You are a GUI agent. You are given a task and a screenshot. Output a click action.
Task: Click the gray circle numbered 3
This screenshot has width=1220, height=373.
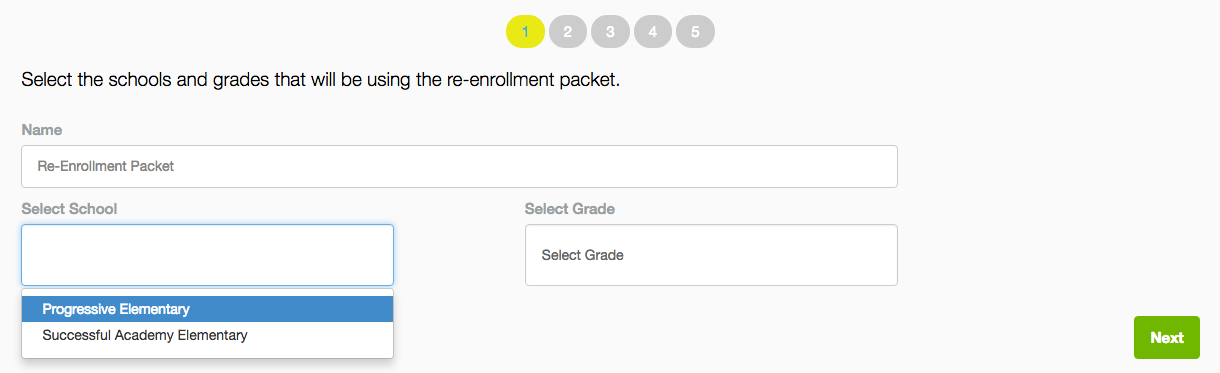(x=610, y=31)
